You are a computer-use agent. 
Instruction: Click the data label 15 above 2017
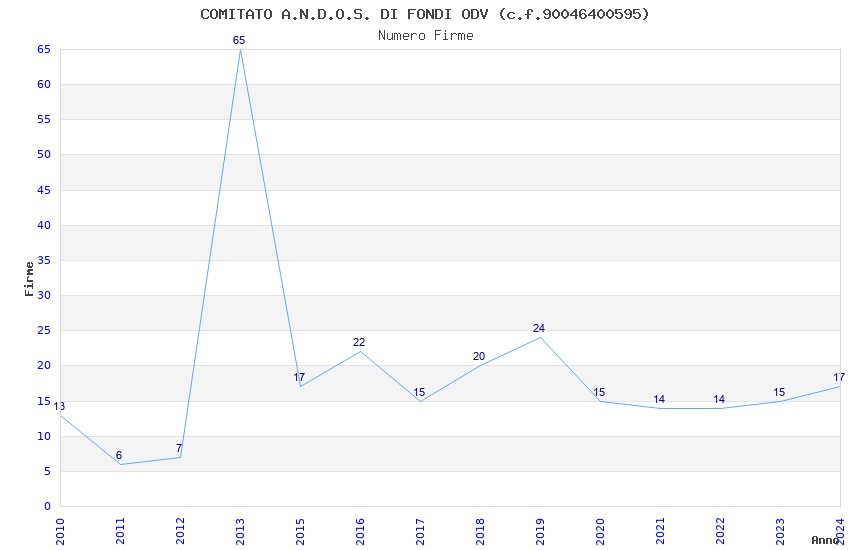click(x=419, y=392)
